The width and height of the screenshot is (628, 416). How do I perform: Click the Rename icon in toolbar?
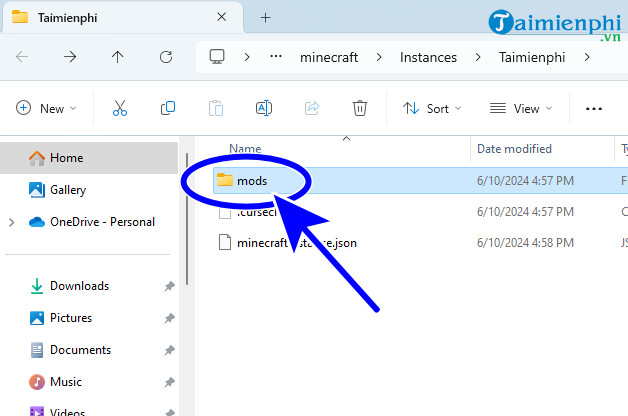point(264,108)
